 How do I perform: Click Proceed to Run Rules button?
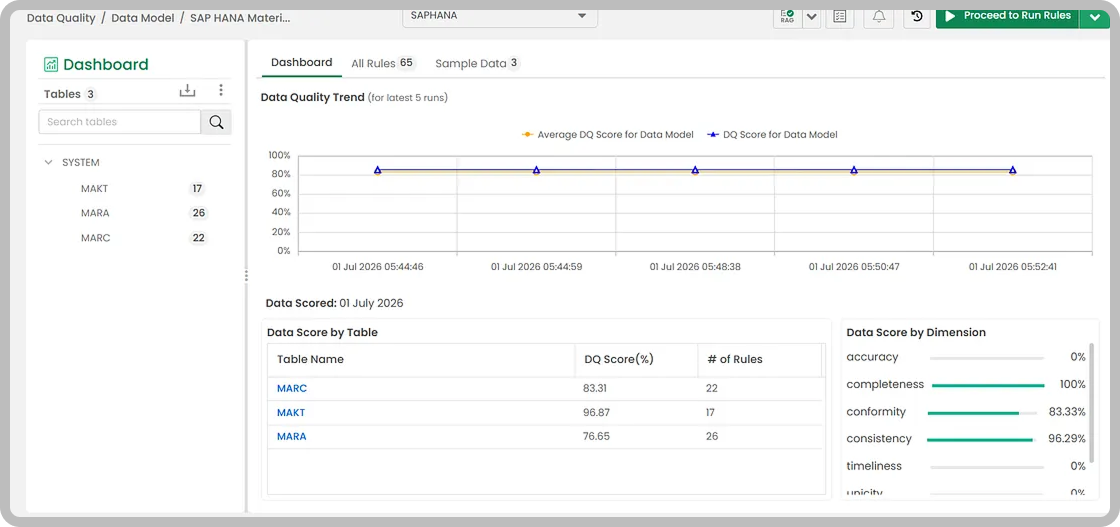click(x=1007, y=16)
